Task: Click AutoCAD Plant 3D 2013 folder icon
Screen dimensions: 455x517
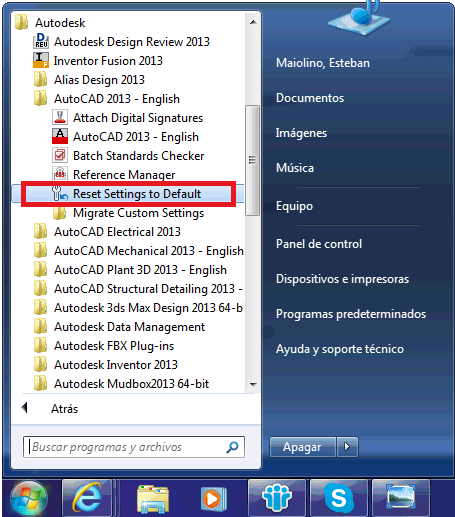Action: [x=40, y=270]
